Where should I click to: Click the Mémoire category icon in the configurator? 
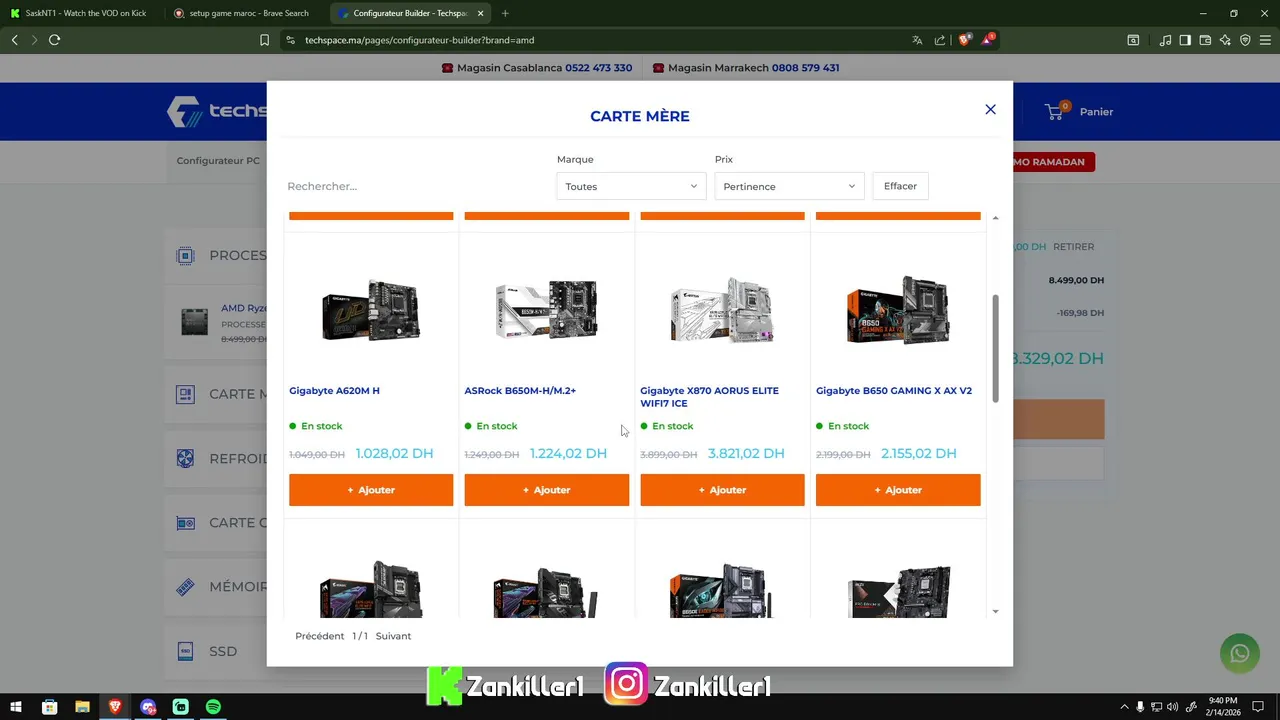(185, 587)
